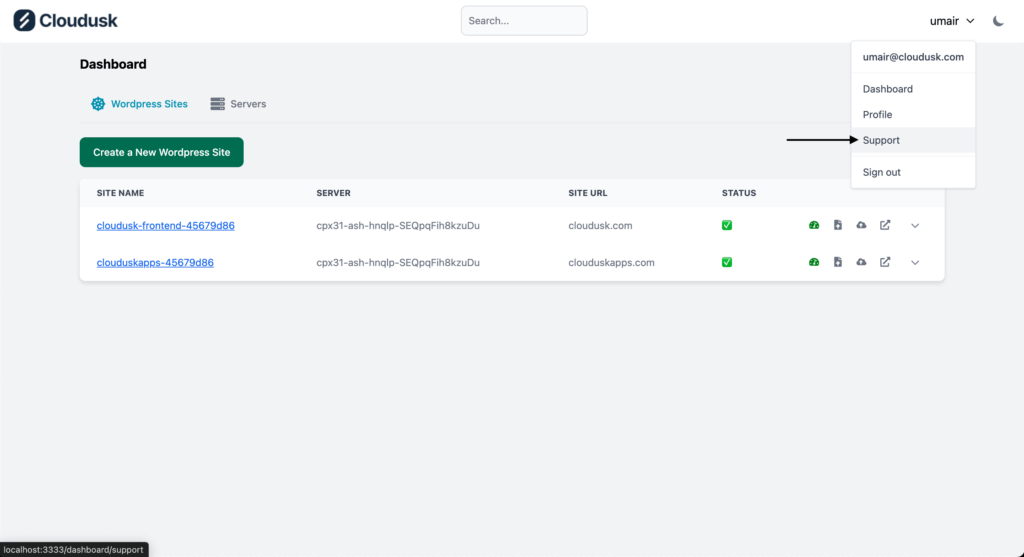Open clouduskapps site via external link icon

tap(885, 262)
